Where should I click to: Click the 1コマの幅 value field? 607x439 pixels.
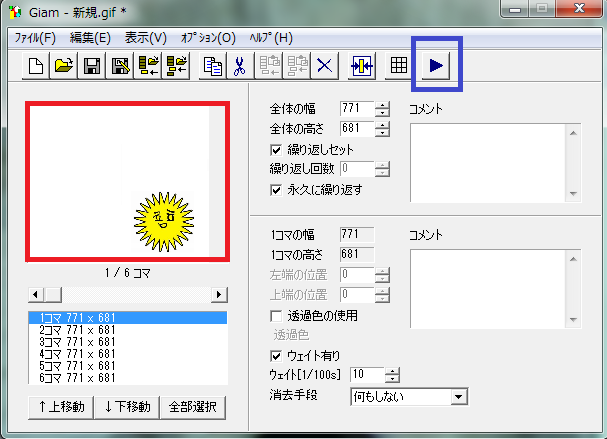pyautogui.click(x=357, y=235)
